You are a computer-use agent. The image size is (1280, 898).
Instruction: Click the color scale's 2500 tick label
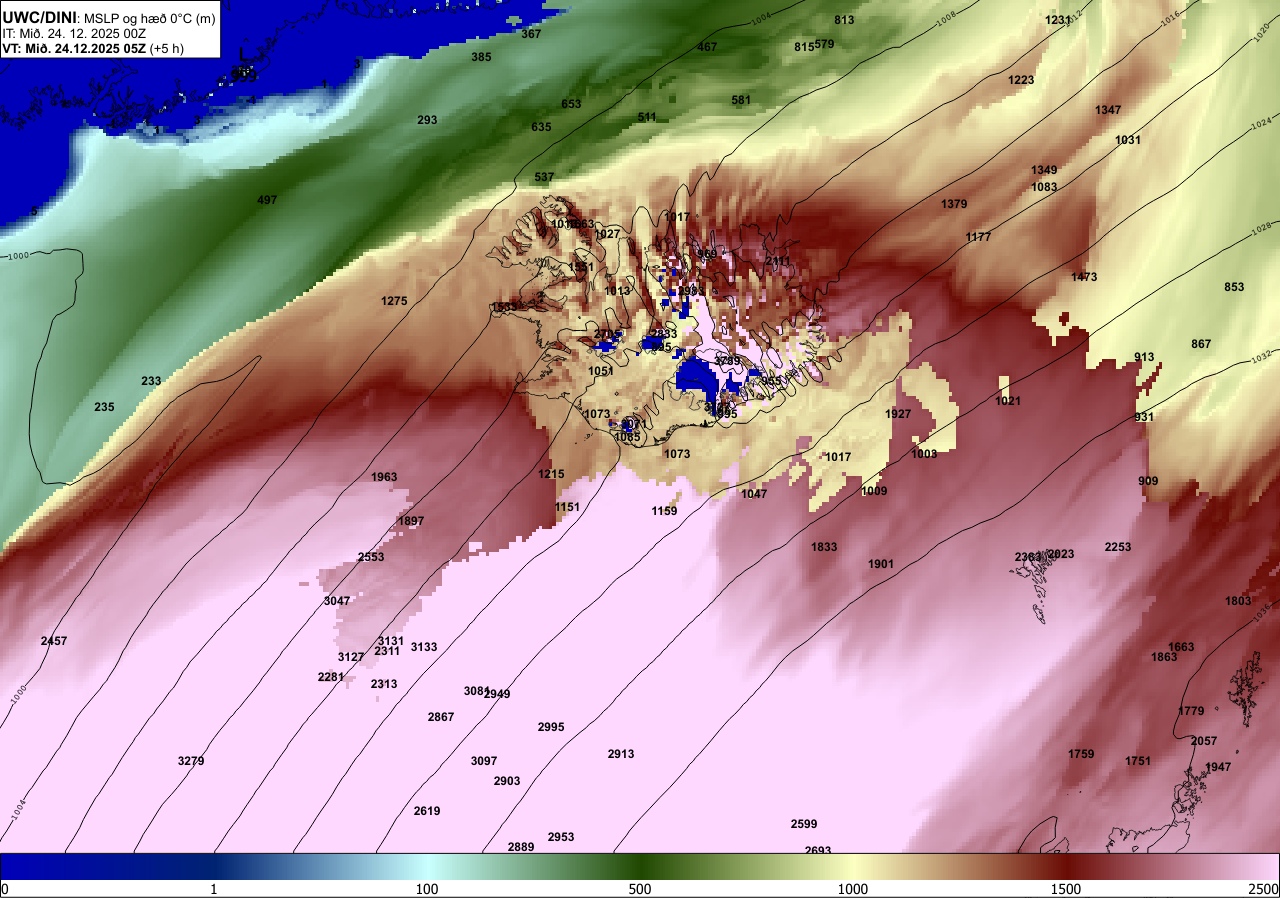tap(1265, 889)
